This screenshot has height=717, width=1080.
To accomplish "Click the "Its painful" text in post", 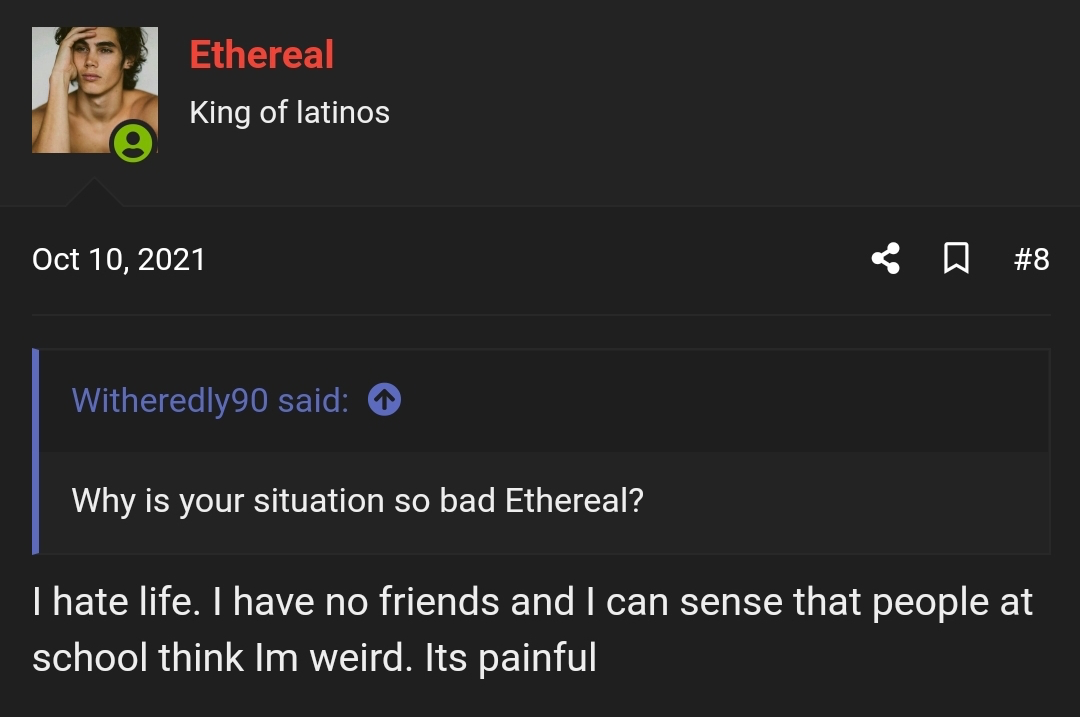I will [511, 658].
